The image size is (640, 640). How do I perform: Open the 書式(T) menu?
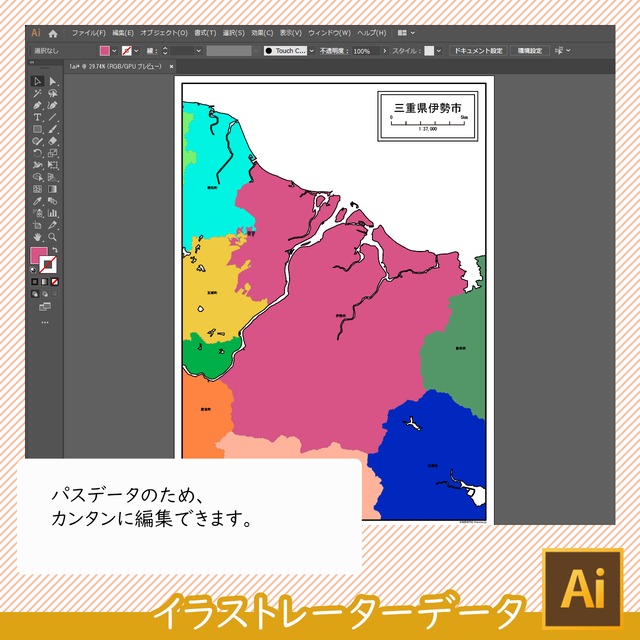205,33
